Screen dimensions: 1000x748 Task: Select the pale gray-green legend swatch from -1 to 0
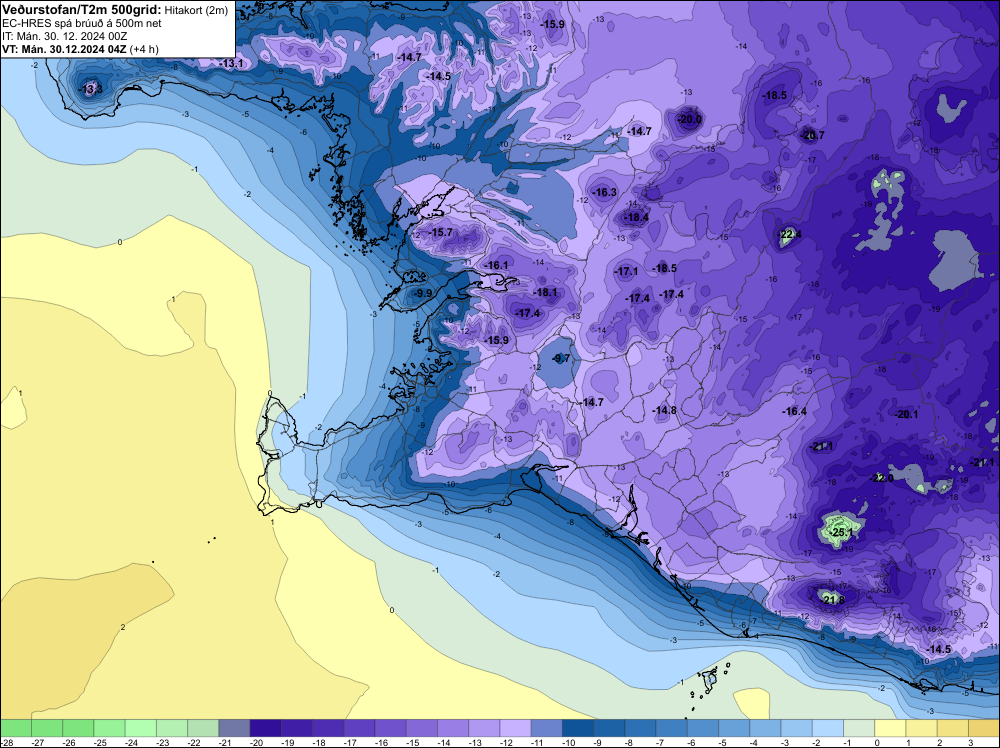click(x=859, y=728)
